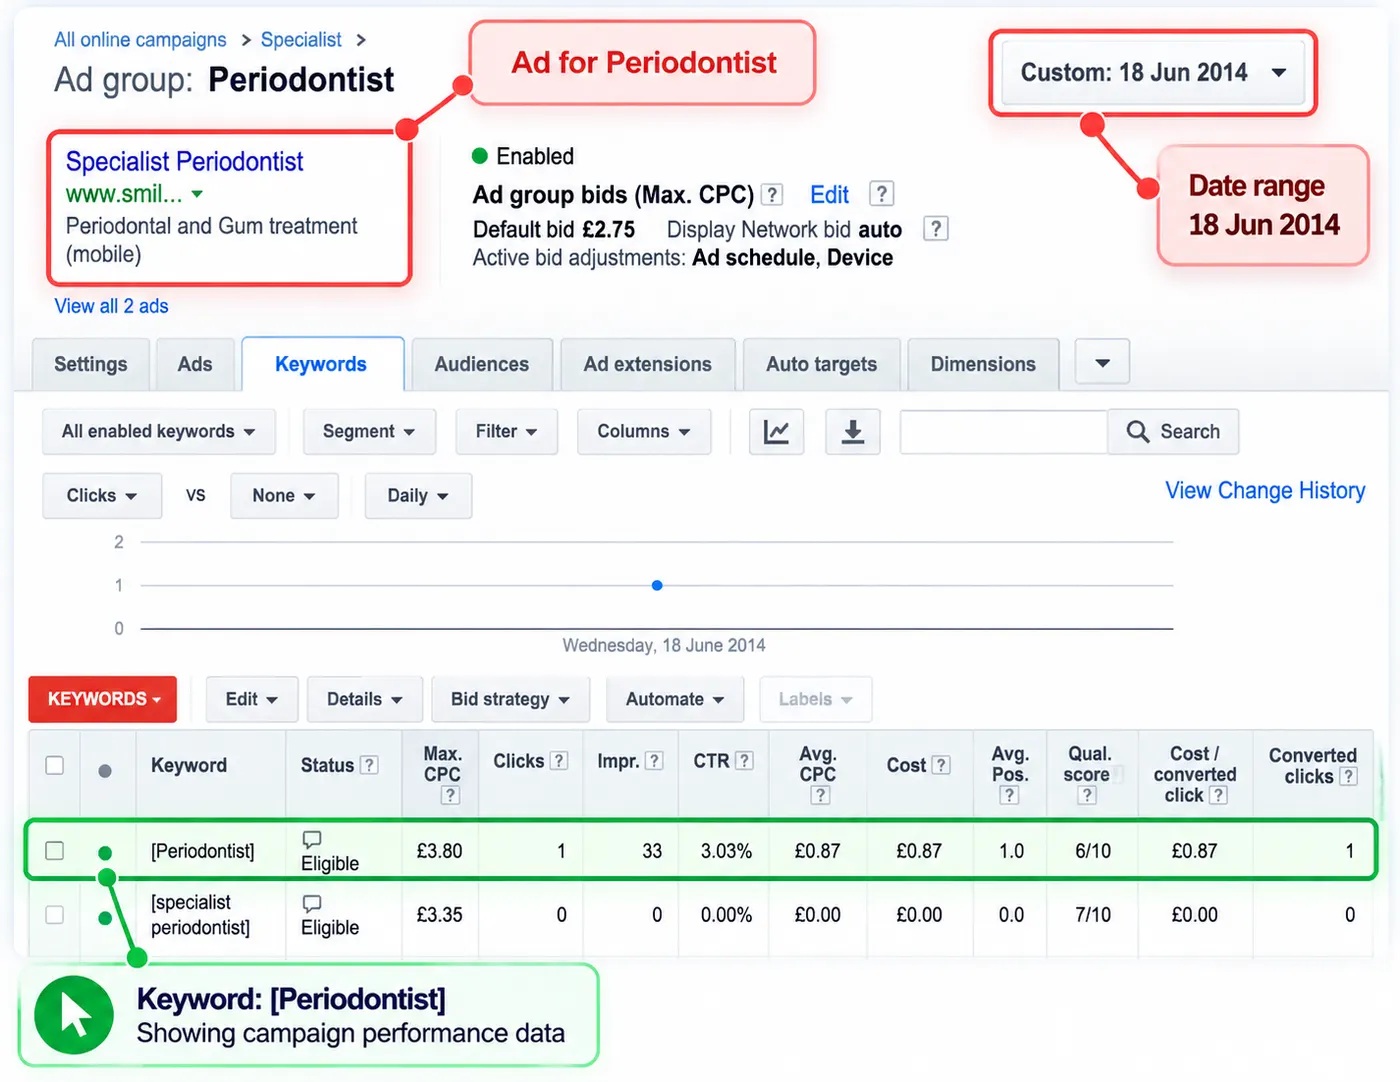Open the Audiences tab

tap(482, 365)
